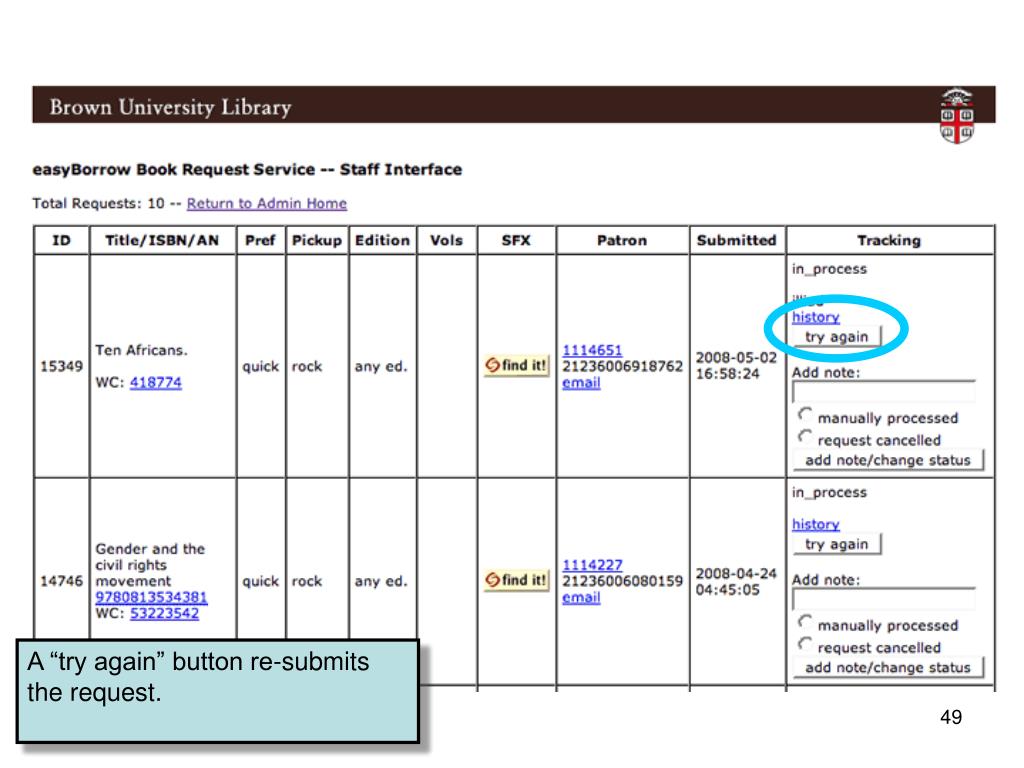Select request cancelled for request 15349
Screen dimensions: 1024x768
pyautogui.click(x=805, y=437)
